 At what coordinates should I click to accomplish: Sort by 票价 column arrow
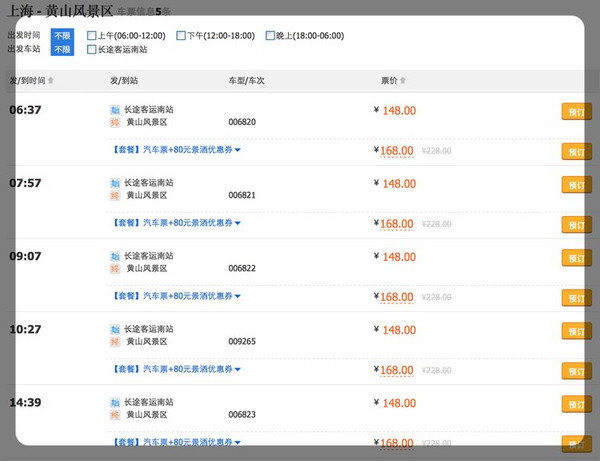pos(403,80)
